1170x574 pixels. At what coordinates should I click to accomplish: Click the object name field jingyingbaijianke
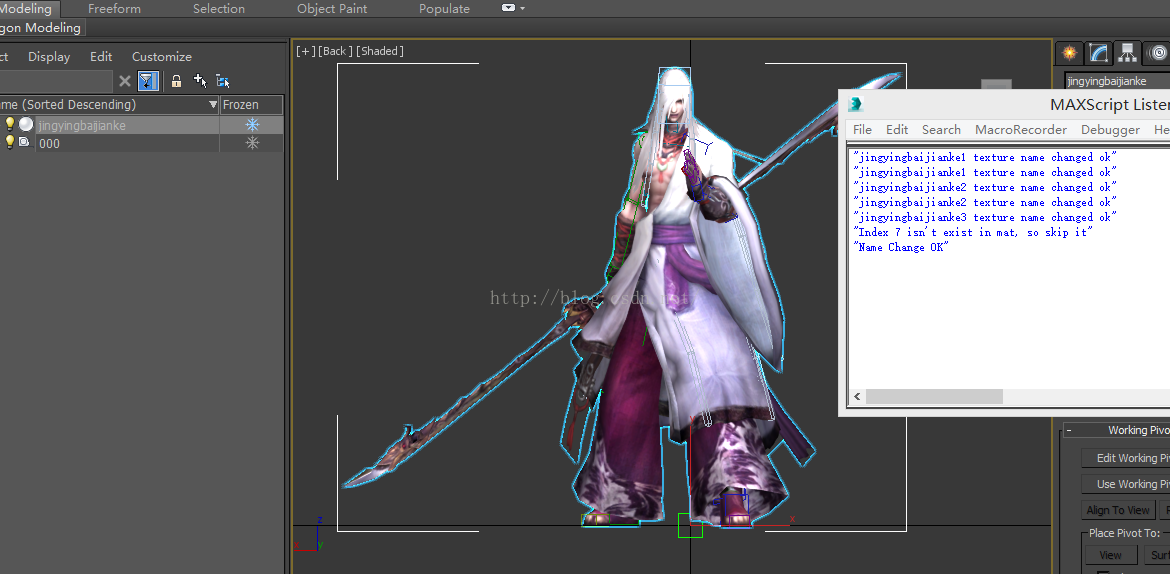[x=1117, y=81]
